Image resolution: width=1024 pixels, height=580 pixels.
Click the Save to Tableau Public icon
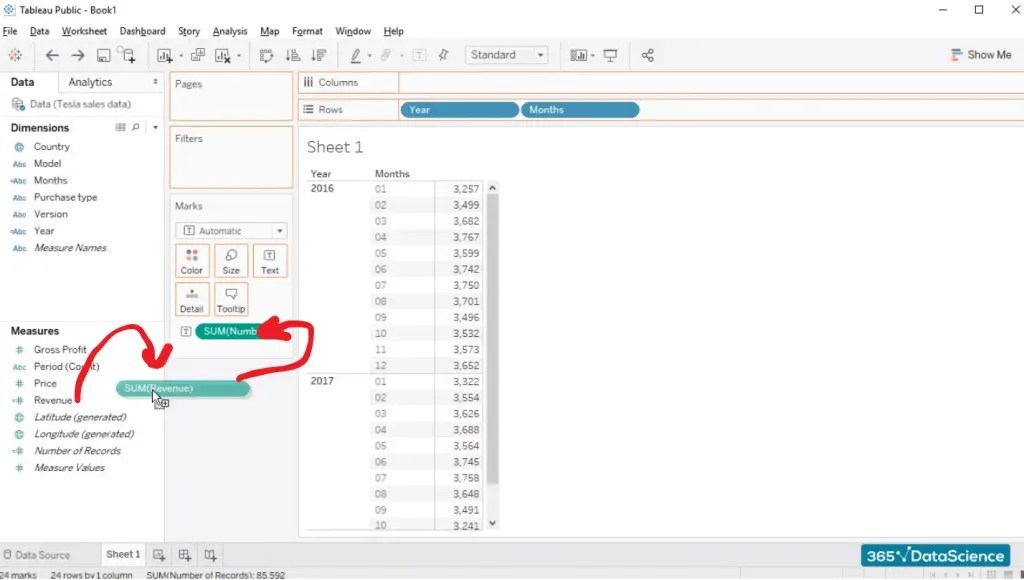click(103, 55)
